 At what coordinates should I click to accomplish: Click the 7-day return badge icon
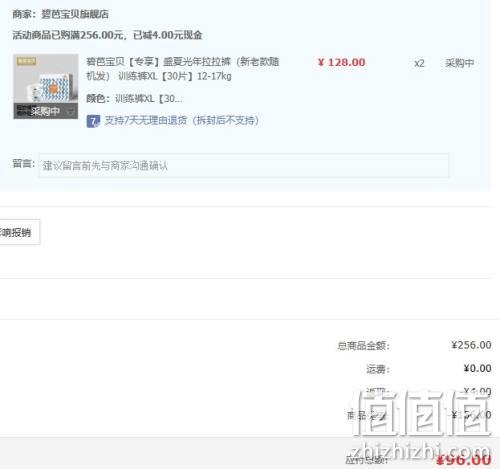point(93,121)
